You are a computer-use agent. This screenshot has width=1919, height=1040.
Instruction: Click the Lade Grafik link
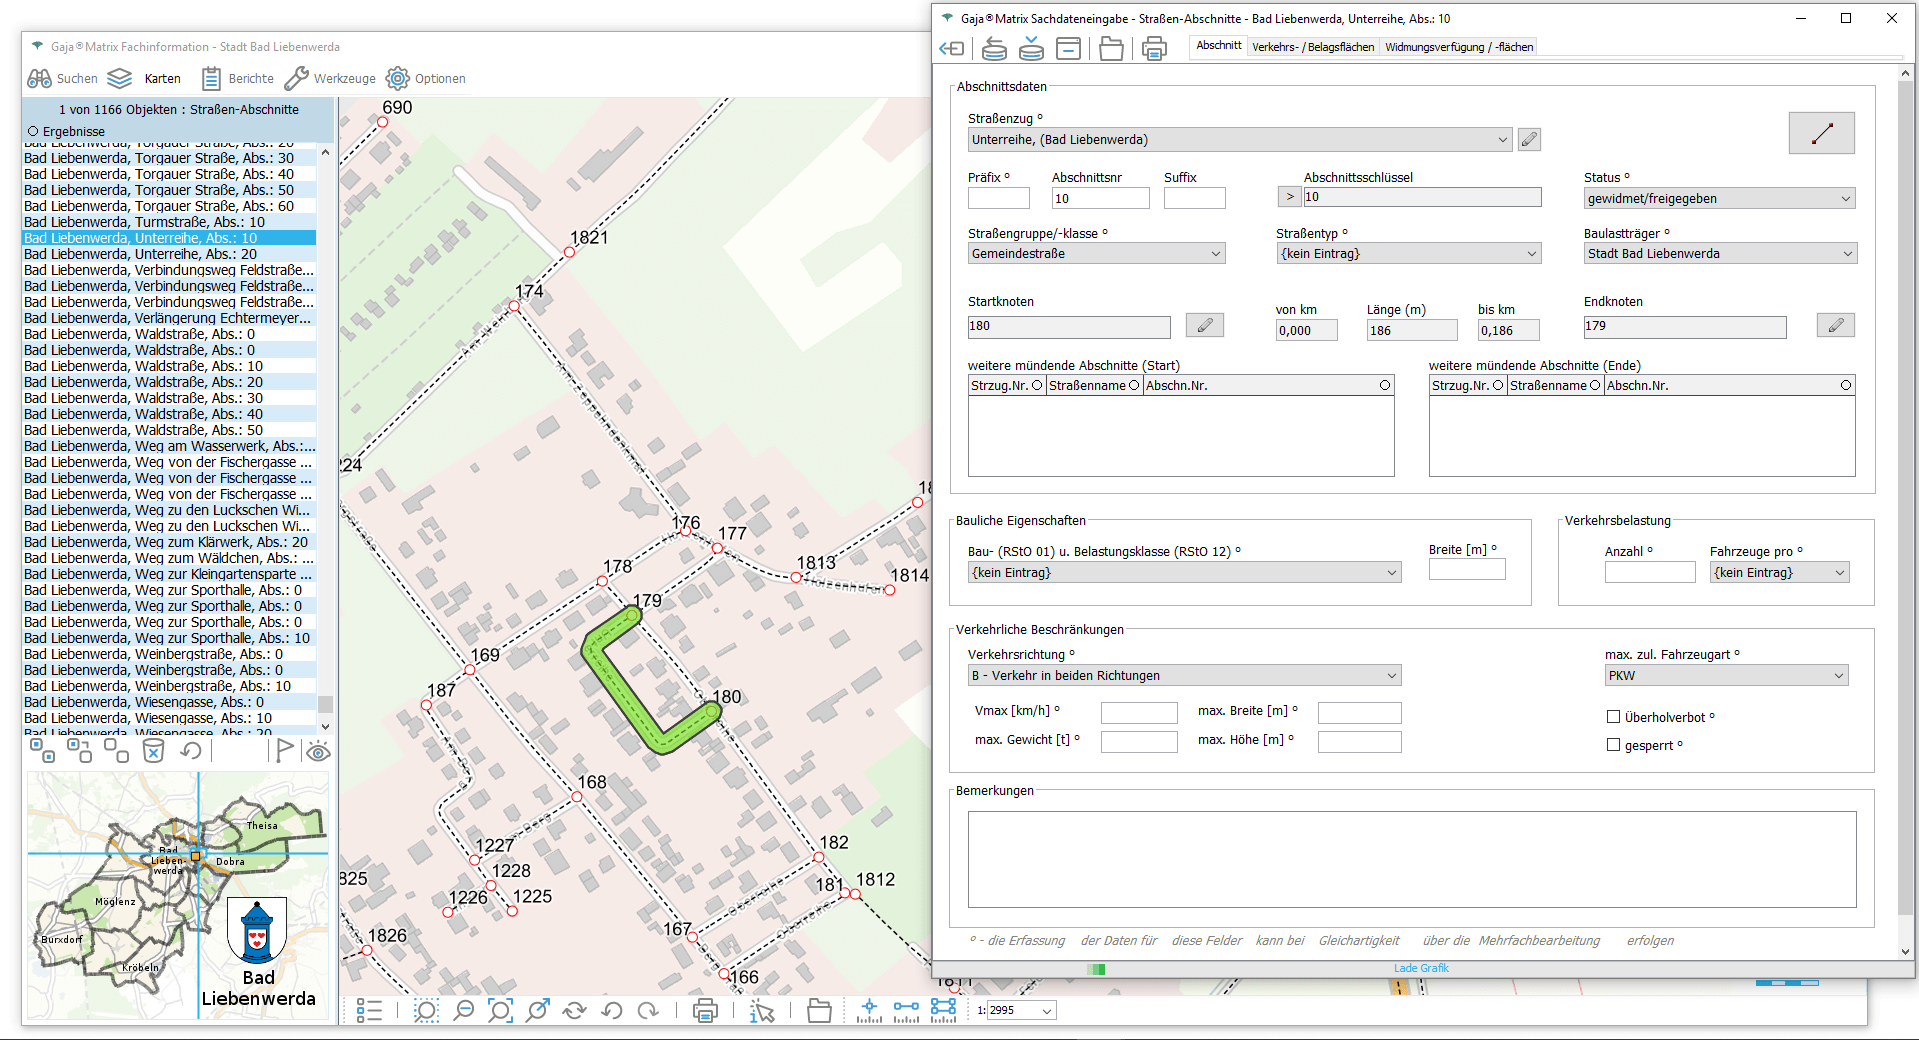[x=1420, y=968]
